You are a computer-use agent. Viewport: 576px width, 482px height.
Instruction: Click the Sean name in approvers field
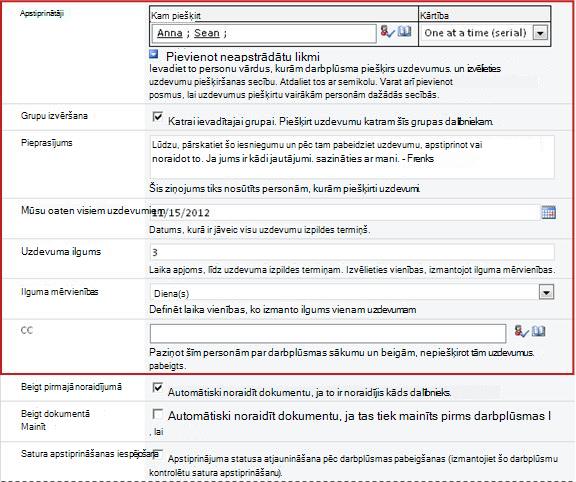pyautogui.click(x=207, y=33)
